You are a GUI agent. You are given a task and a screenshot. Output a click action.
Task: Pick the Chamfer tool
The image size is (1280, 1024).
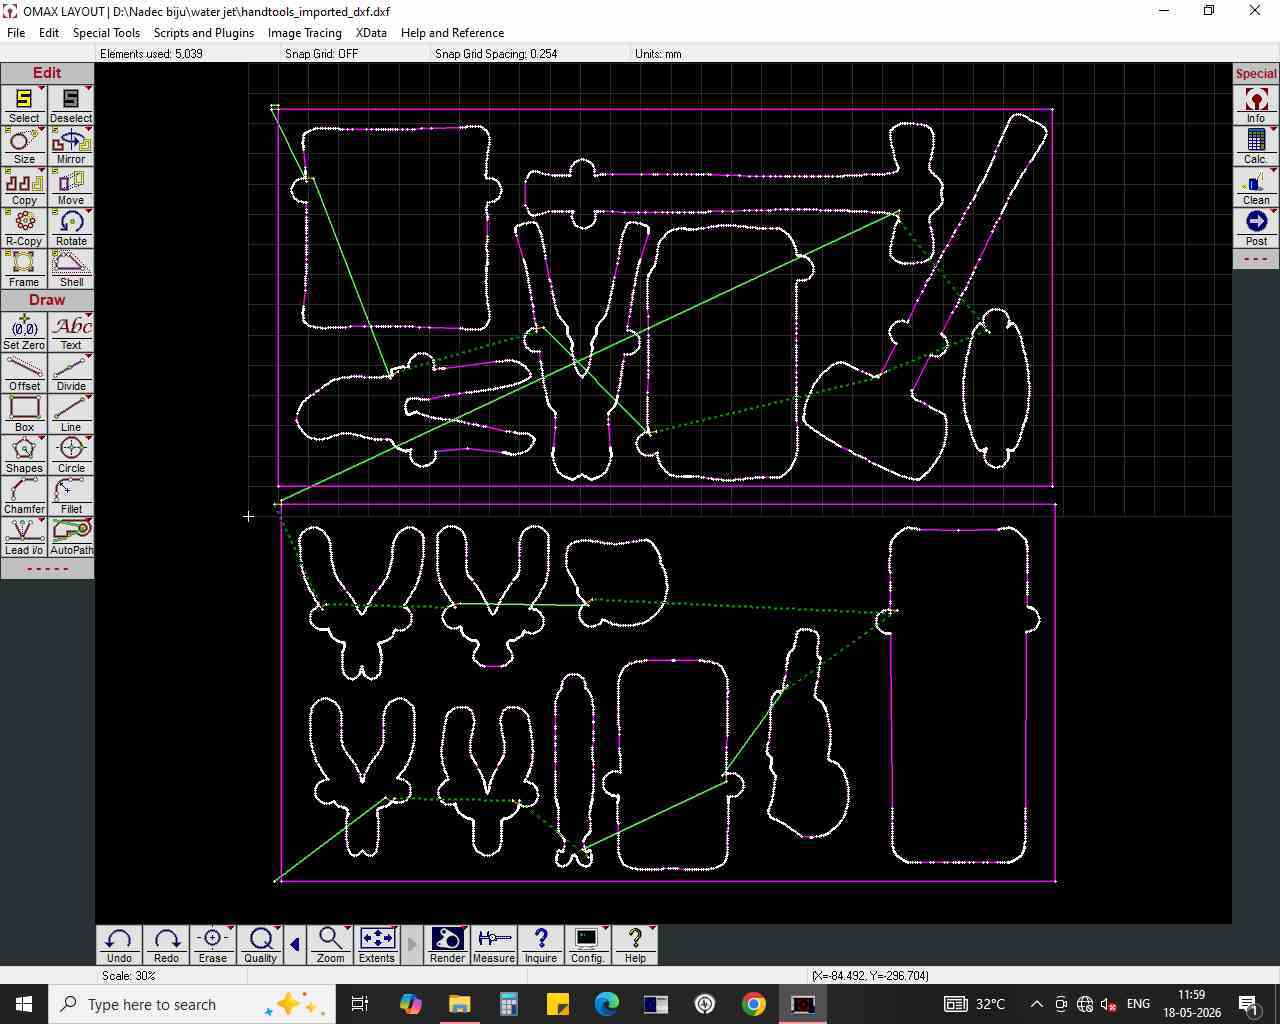tap(24, 496)
